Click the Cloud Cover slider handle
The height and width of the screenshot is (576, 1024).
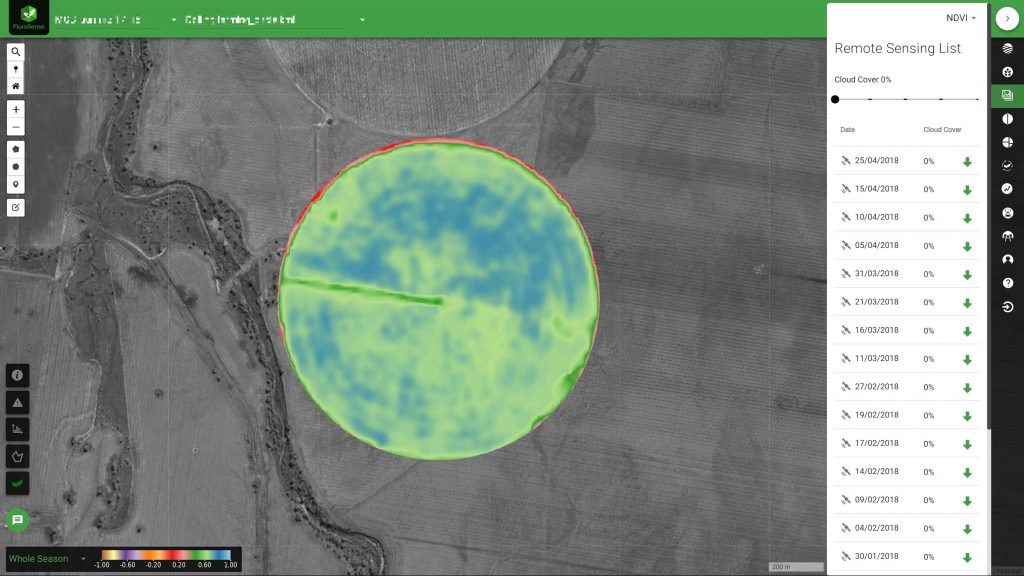click(x=835, y=99)
